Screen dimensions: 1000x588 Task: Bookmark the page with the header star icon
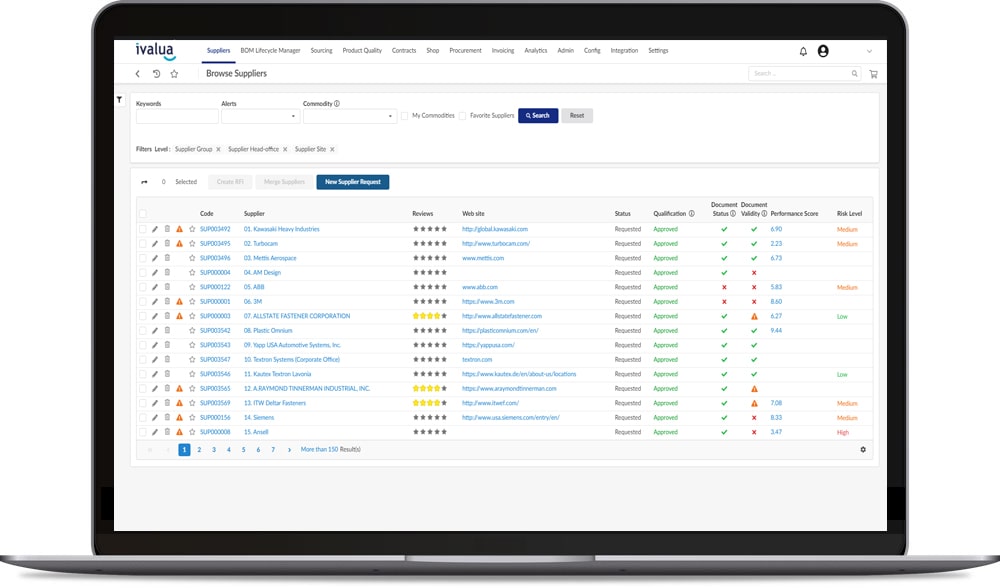coord(174,74)
